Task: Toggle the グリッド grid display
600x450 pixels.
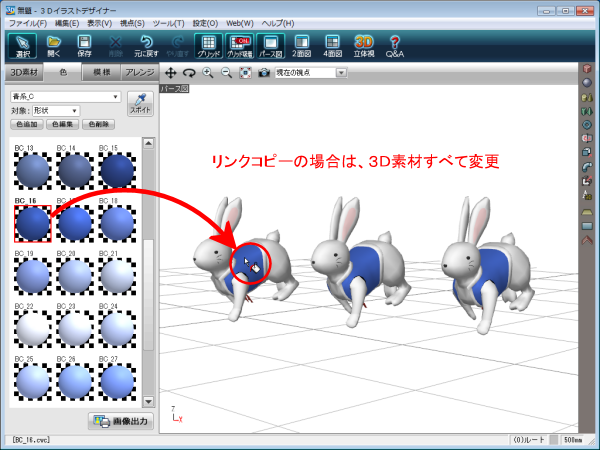Action: (208, 47)
